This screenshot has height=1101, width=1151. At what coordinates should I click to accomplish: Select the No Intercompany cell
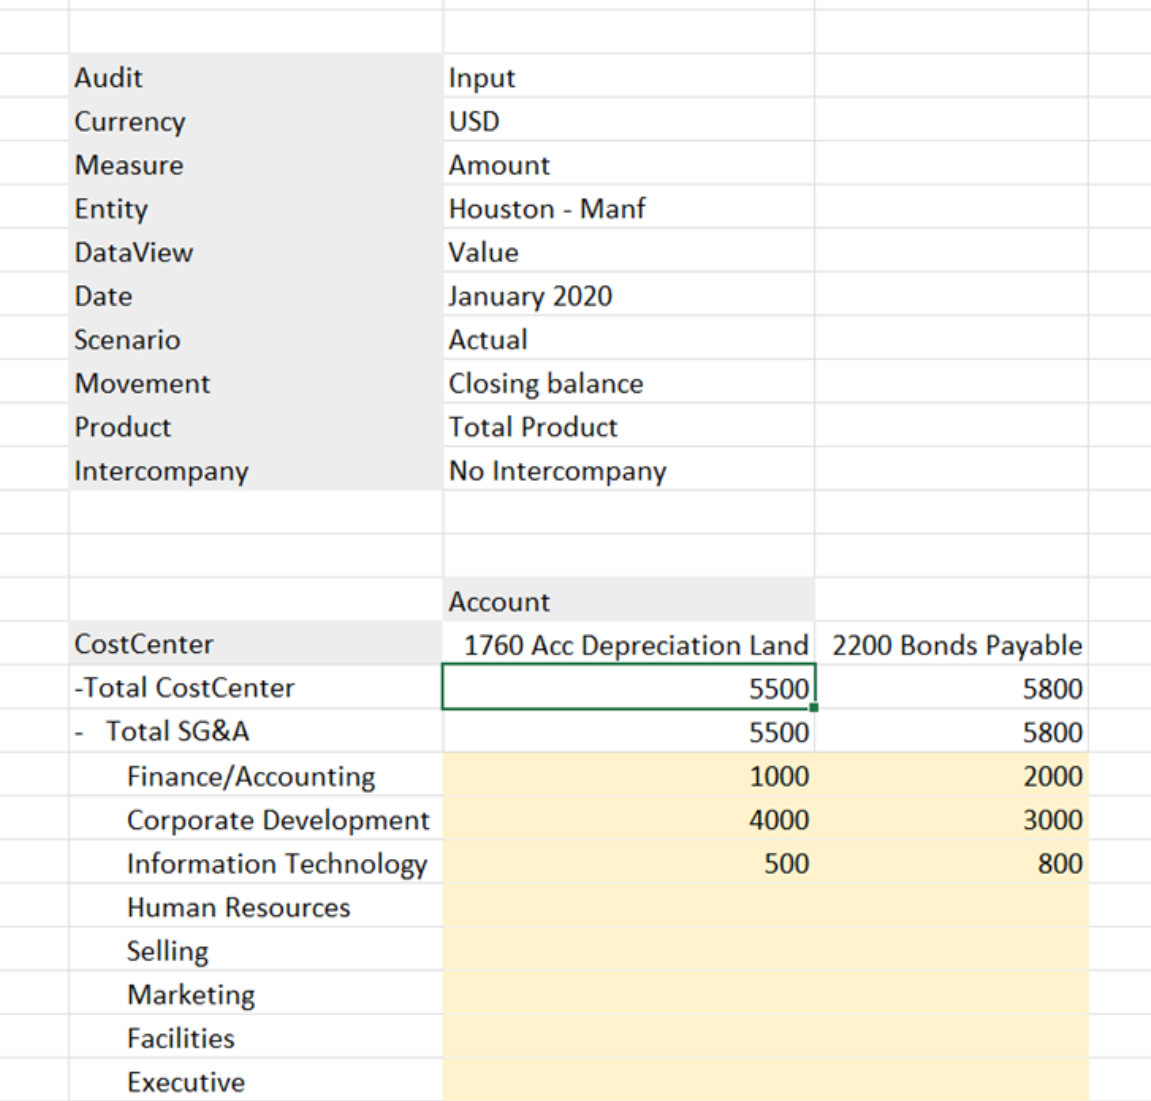pos(628,469)
